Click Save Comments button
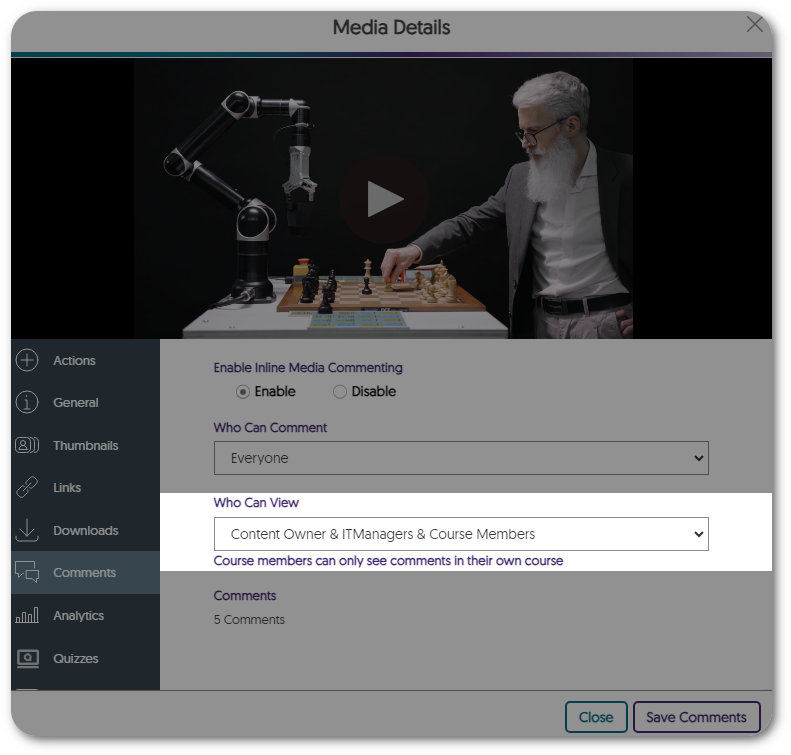This screenshot has width=791, height=755. pyautogui.click(x=696, y=717)
